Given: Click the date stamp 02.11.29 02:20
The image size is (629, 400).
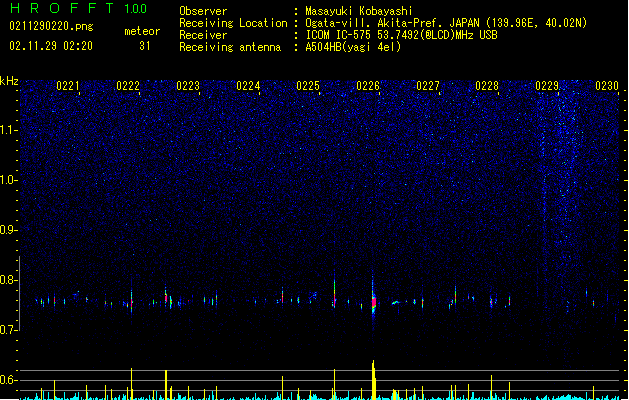Looking at the screenshot, I should pyautogui.click(x=51, y=46).
